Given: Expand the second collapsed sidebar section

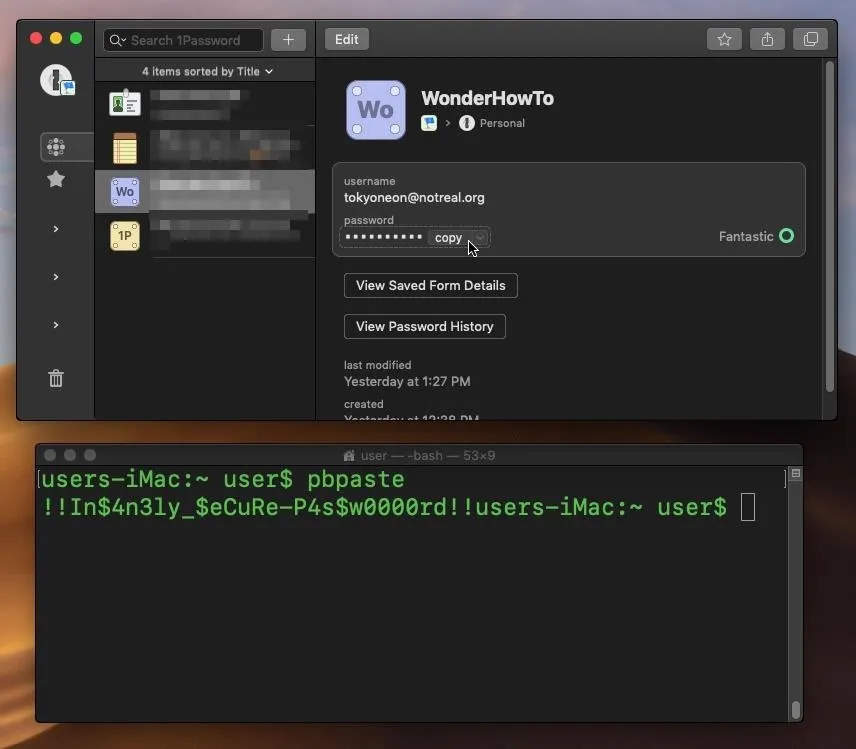Looking at the screenshot, I should pos(56,277).
